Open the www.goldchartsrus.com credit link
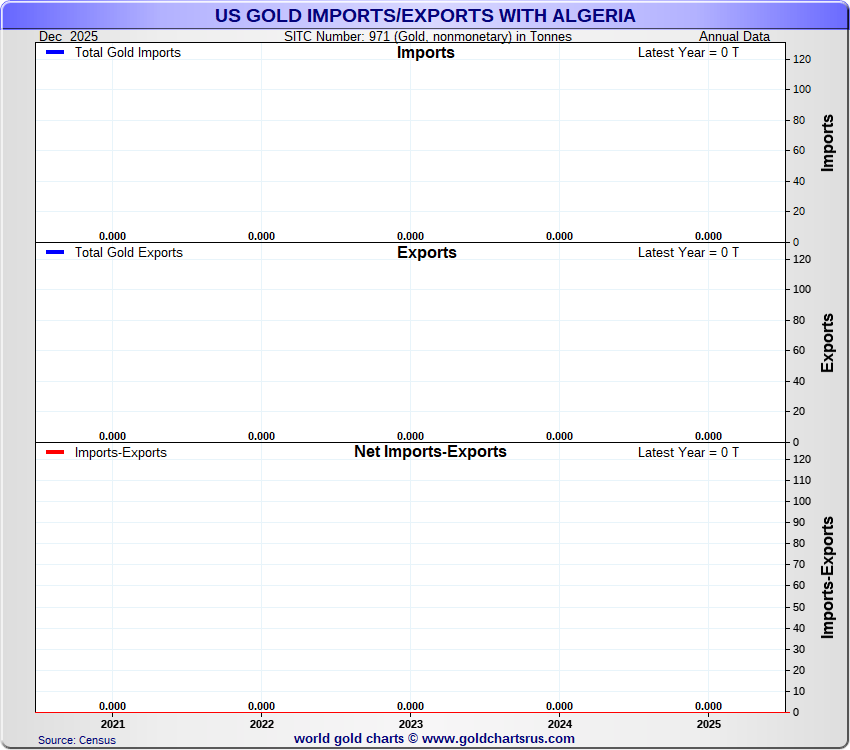850x750 pixels. (498, 739)
